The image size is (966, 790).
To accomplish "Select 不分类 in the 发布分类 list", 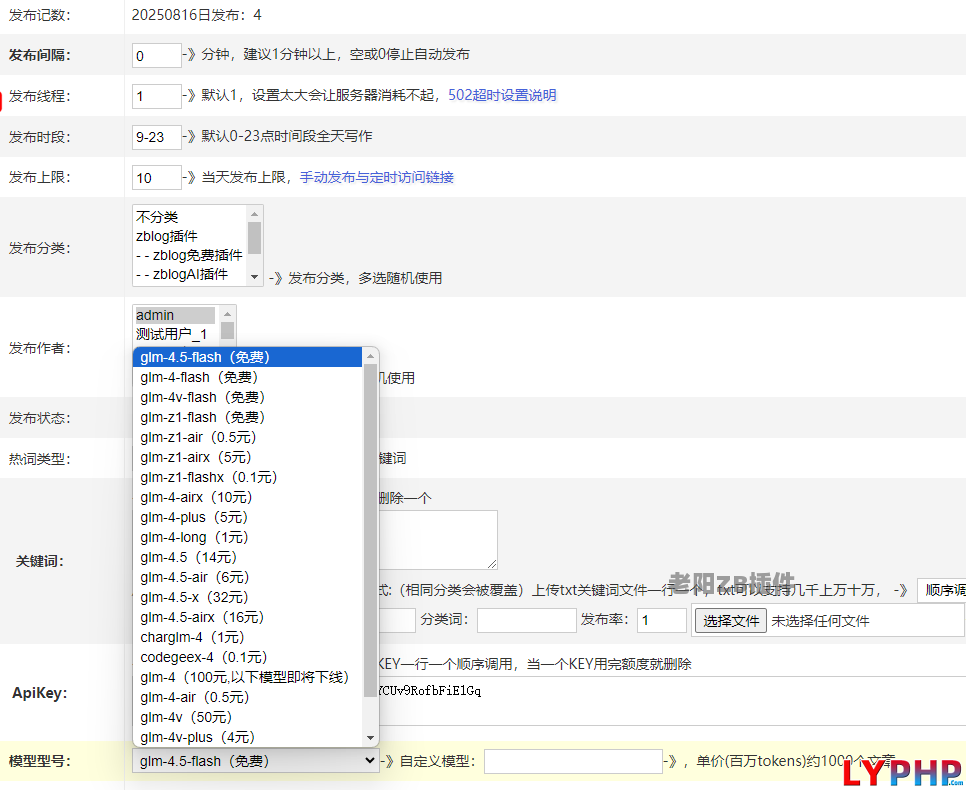I will click(x=190, y=217).
